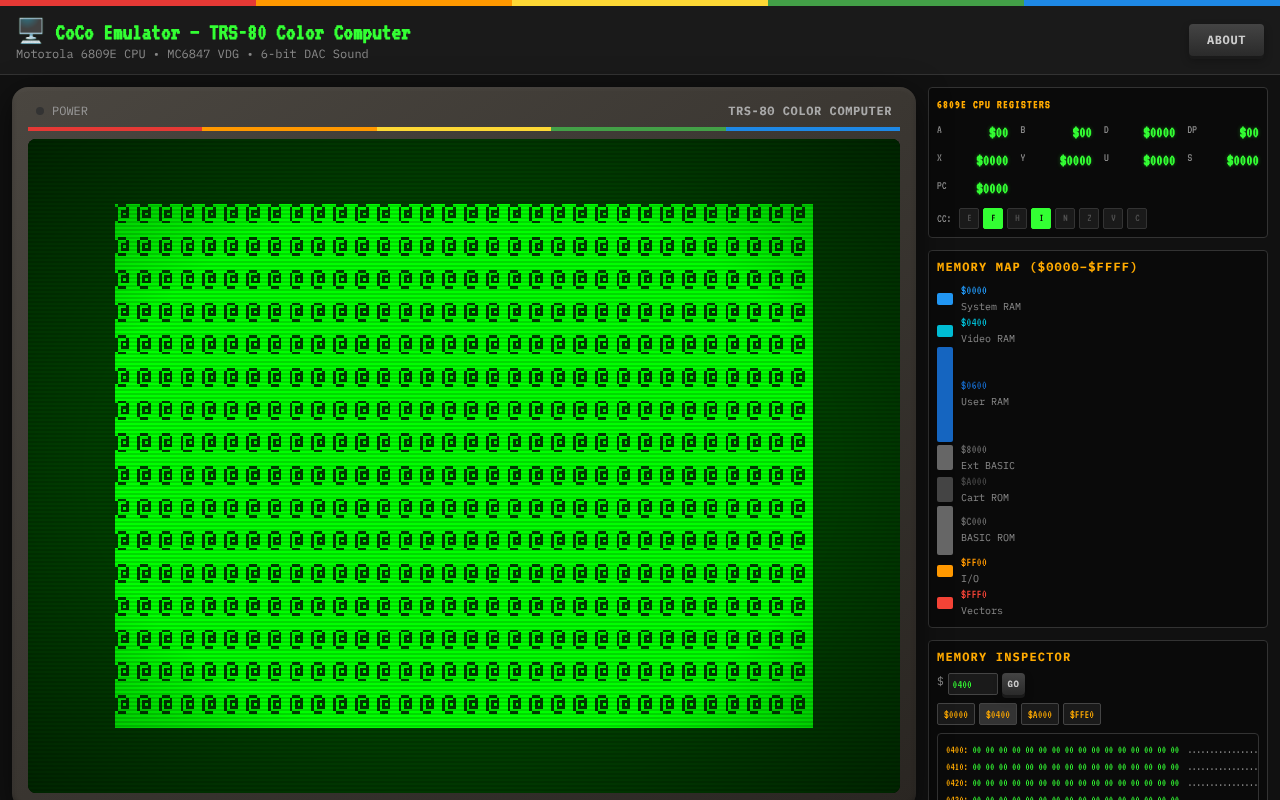Jump to $A000 memory preset
This screenshot has width=1280, height=800.
1040,714
